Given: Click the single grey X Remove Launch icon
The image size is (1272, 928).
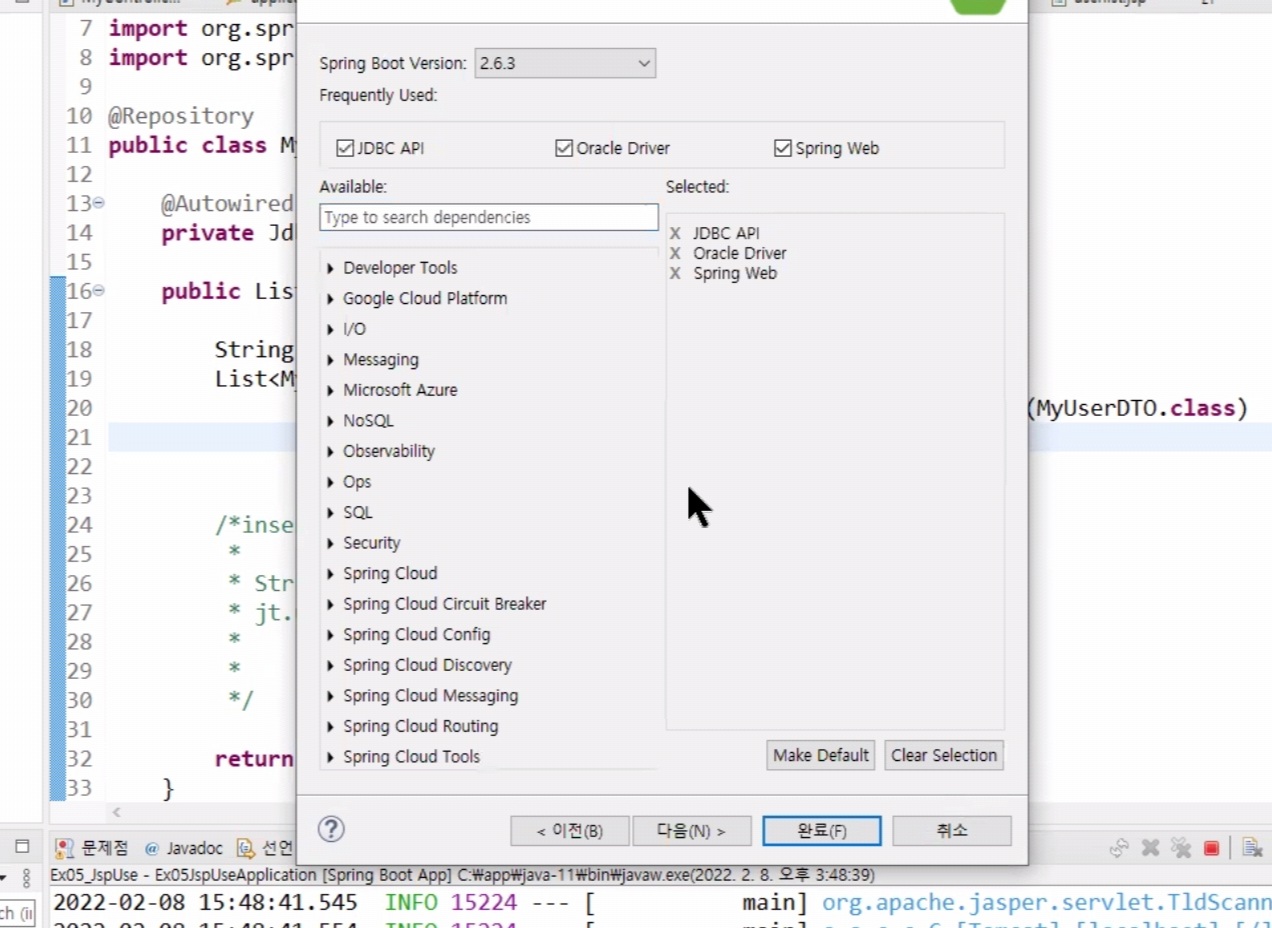Looking at the screenshot, I should pyautogui.click(x=1150, y=848).
